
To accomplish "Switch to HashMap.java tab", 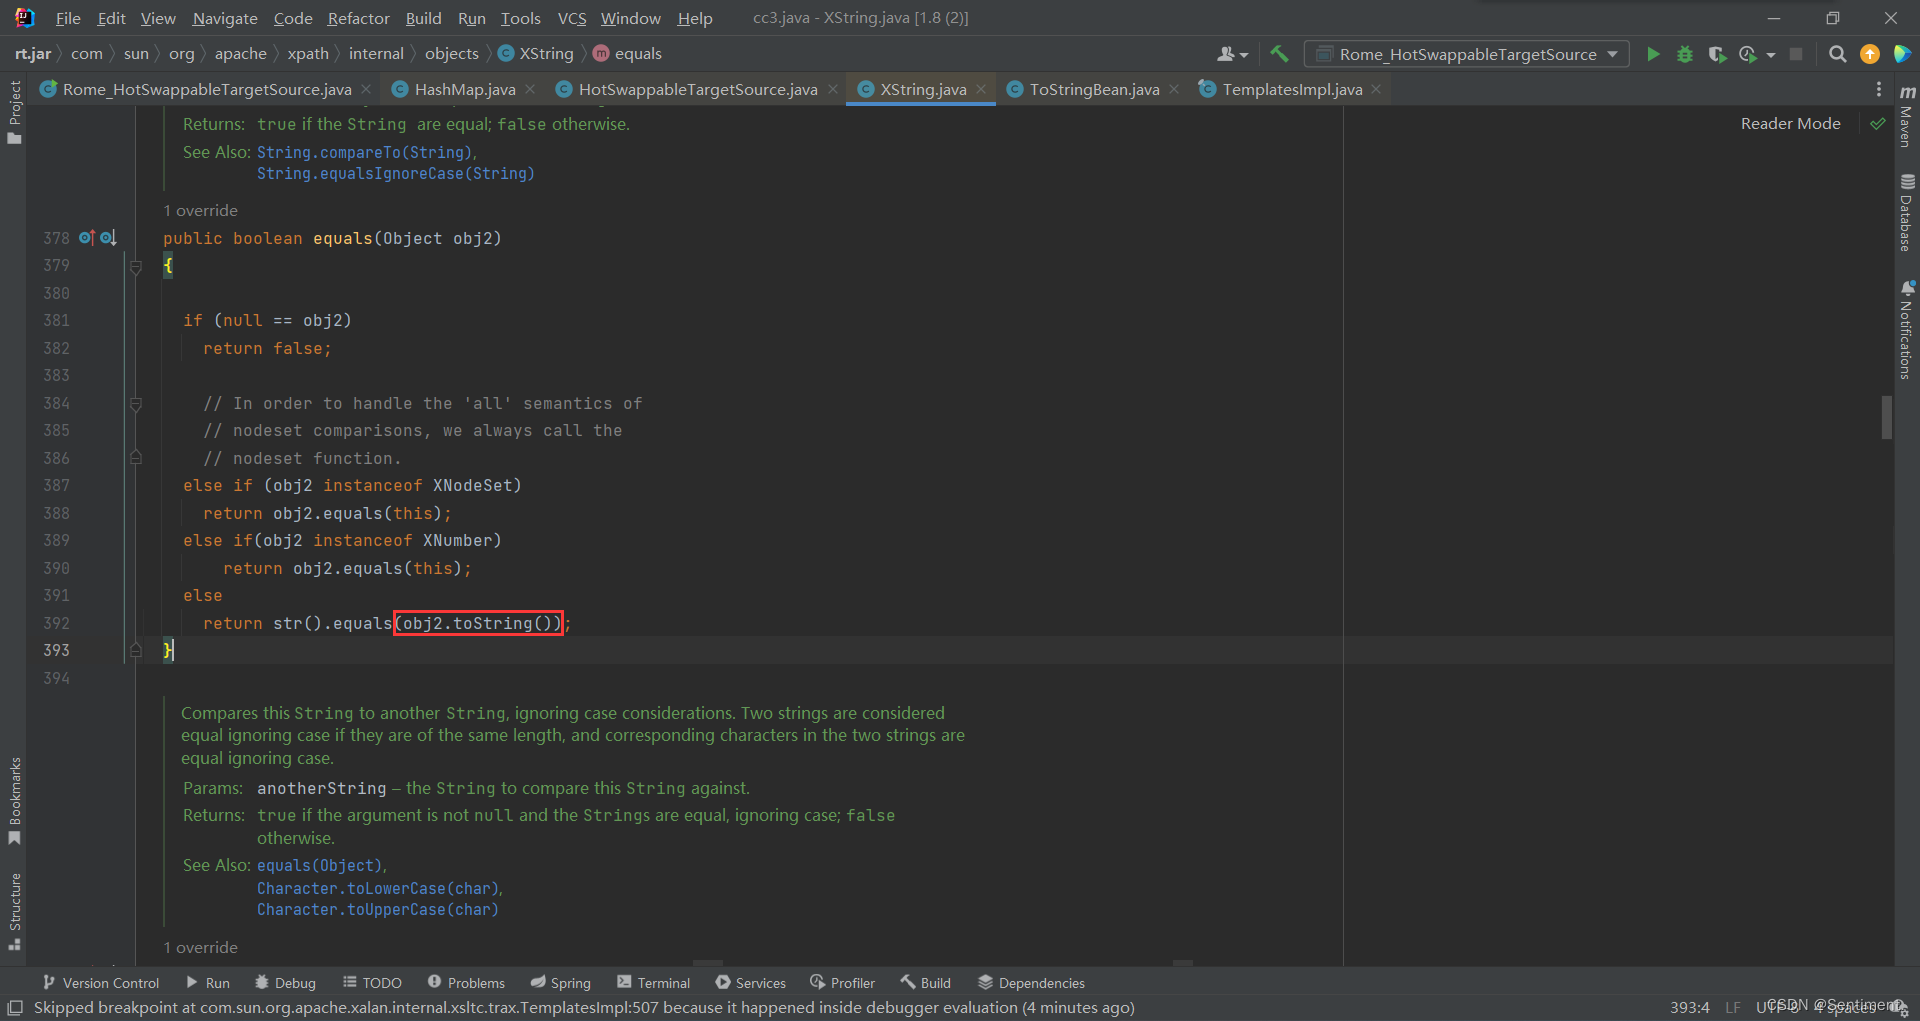I will click(x=464, y=90).
